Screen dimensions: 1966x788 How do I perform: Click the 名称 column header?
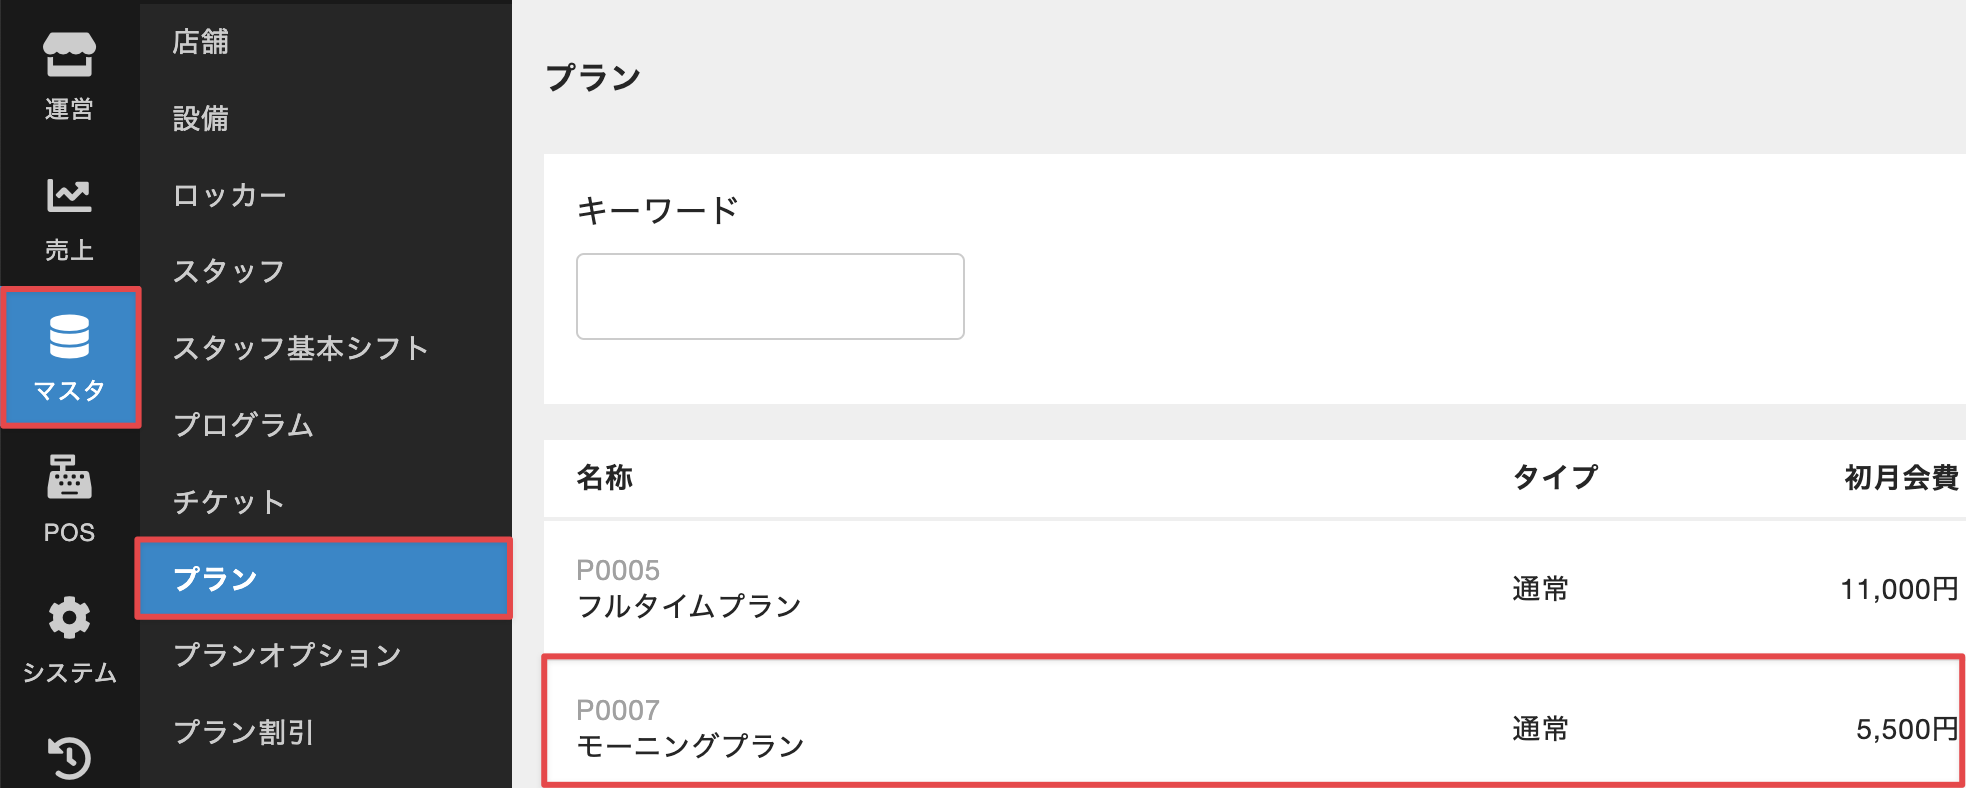point(605,478)
